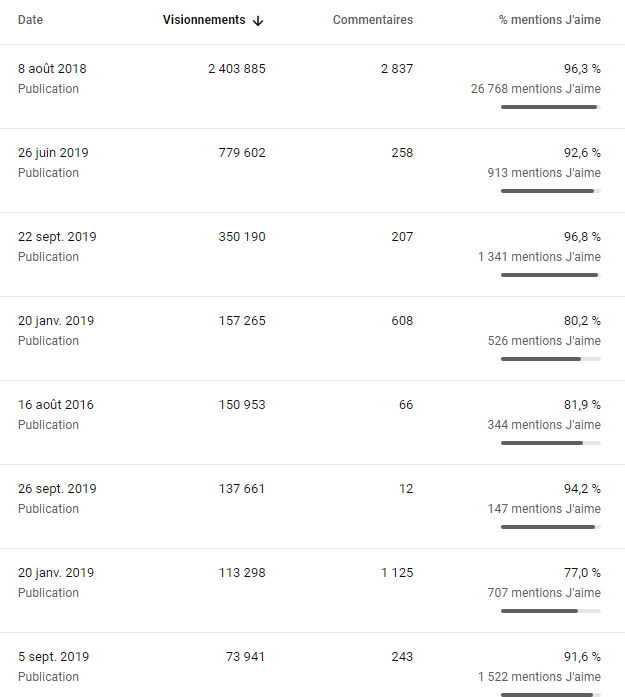Sort by the Visionnements column header
625x697 pixels.
(204, 20)
